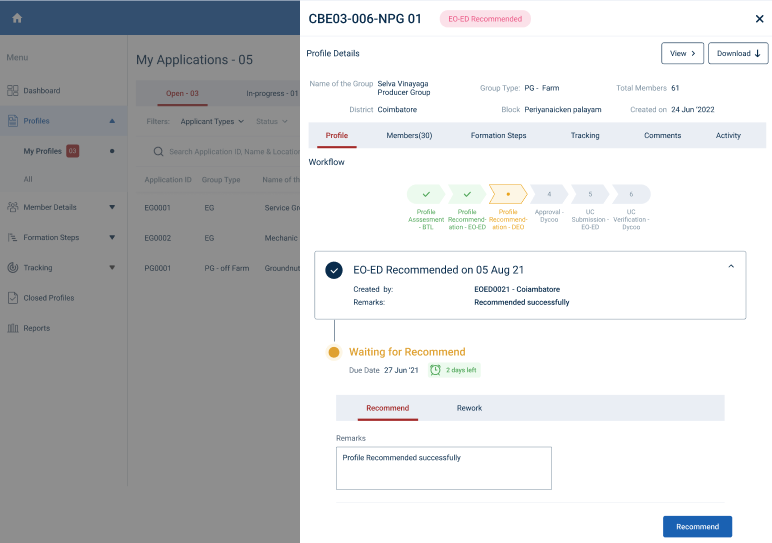Expand the Formation Steps sidebar menu
This screenshot has width=772, height=543.
(x=112, y=238)
